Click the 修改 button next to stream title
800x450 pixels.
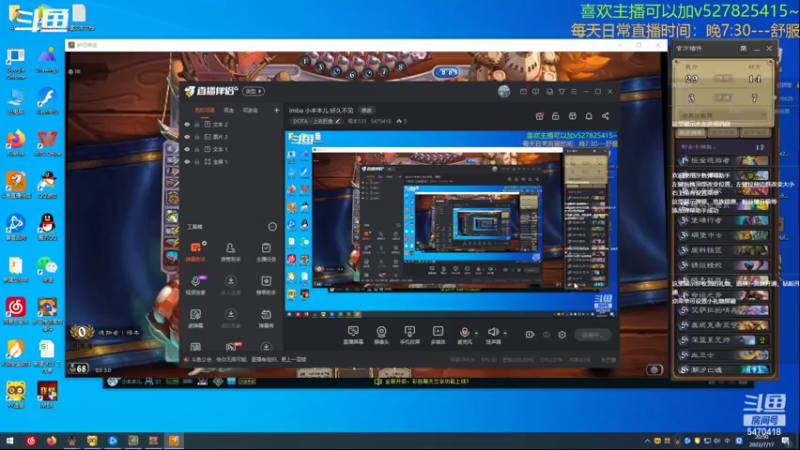point(366,110)
